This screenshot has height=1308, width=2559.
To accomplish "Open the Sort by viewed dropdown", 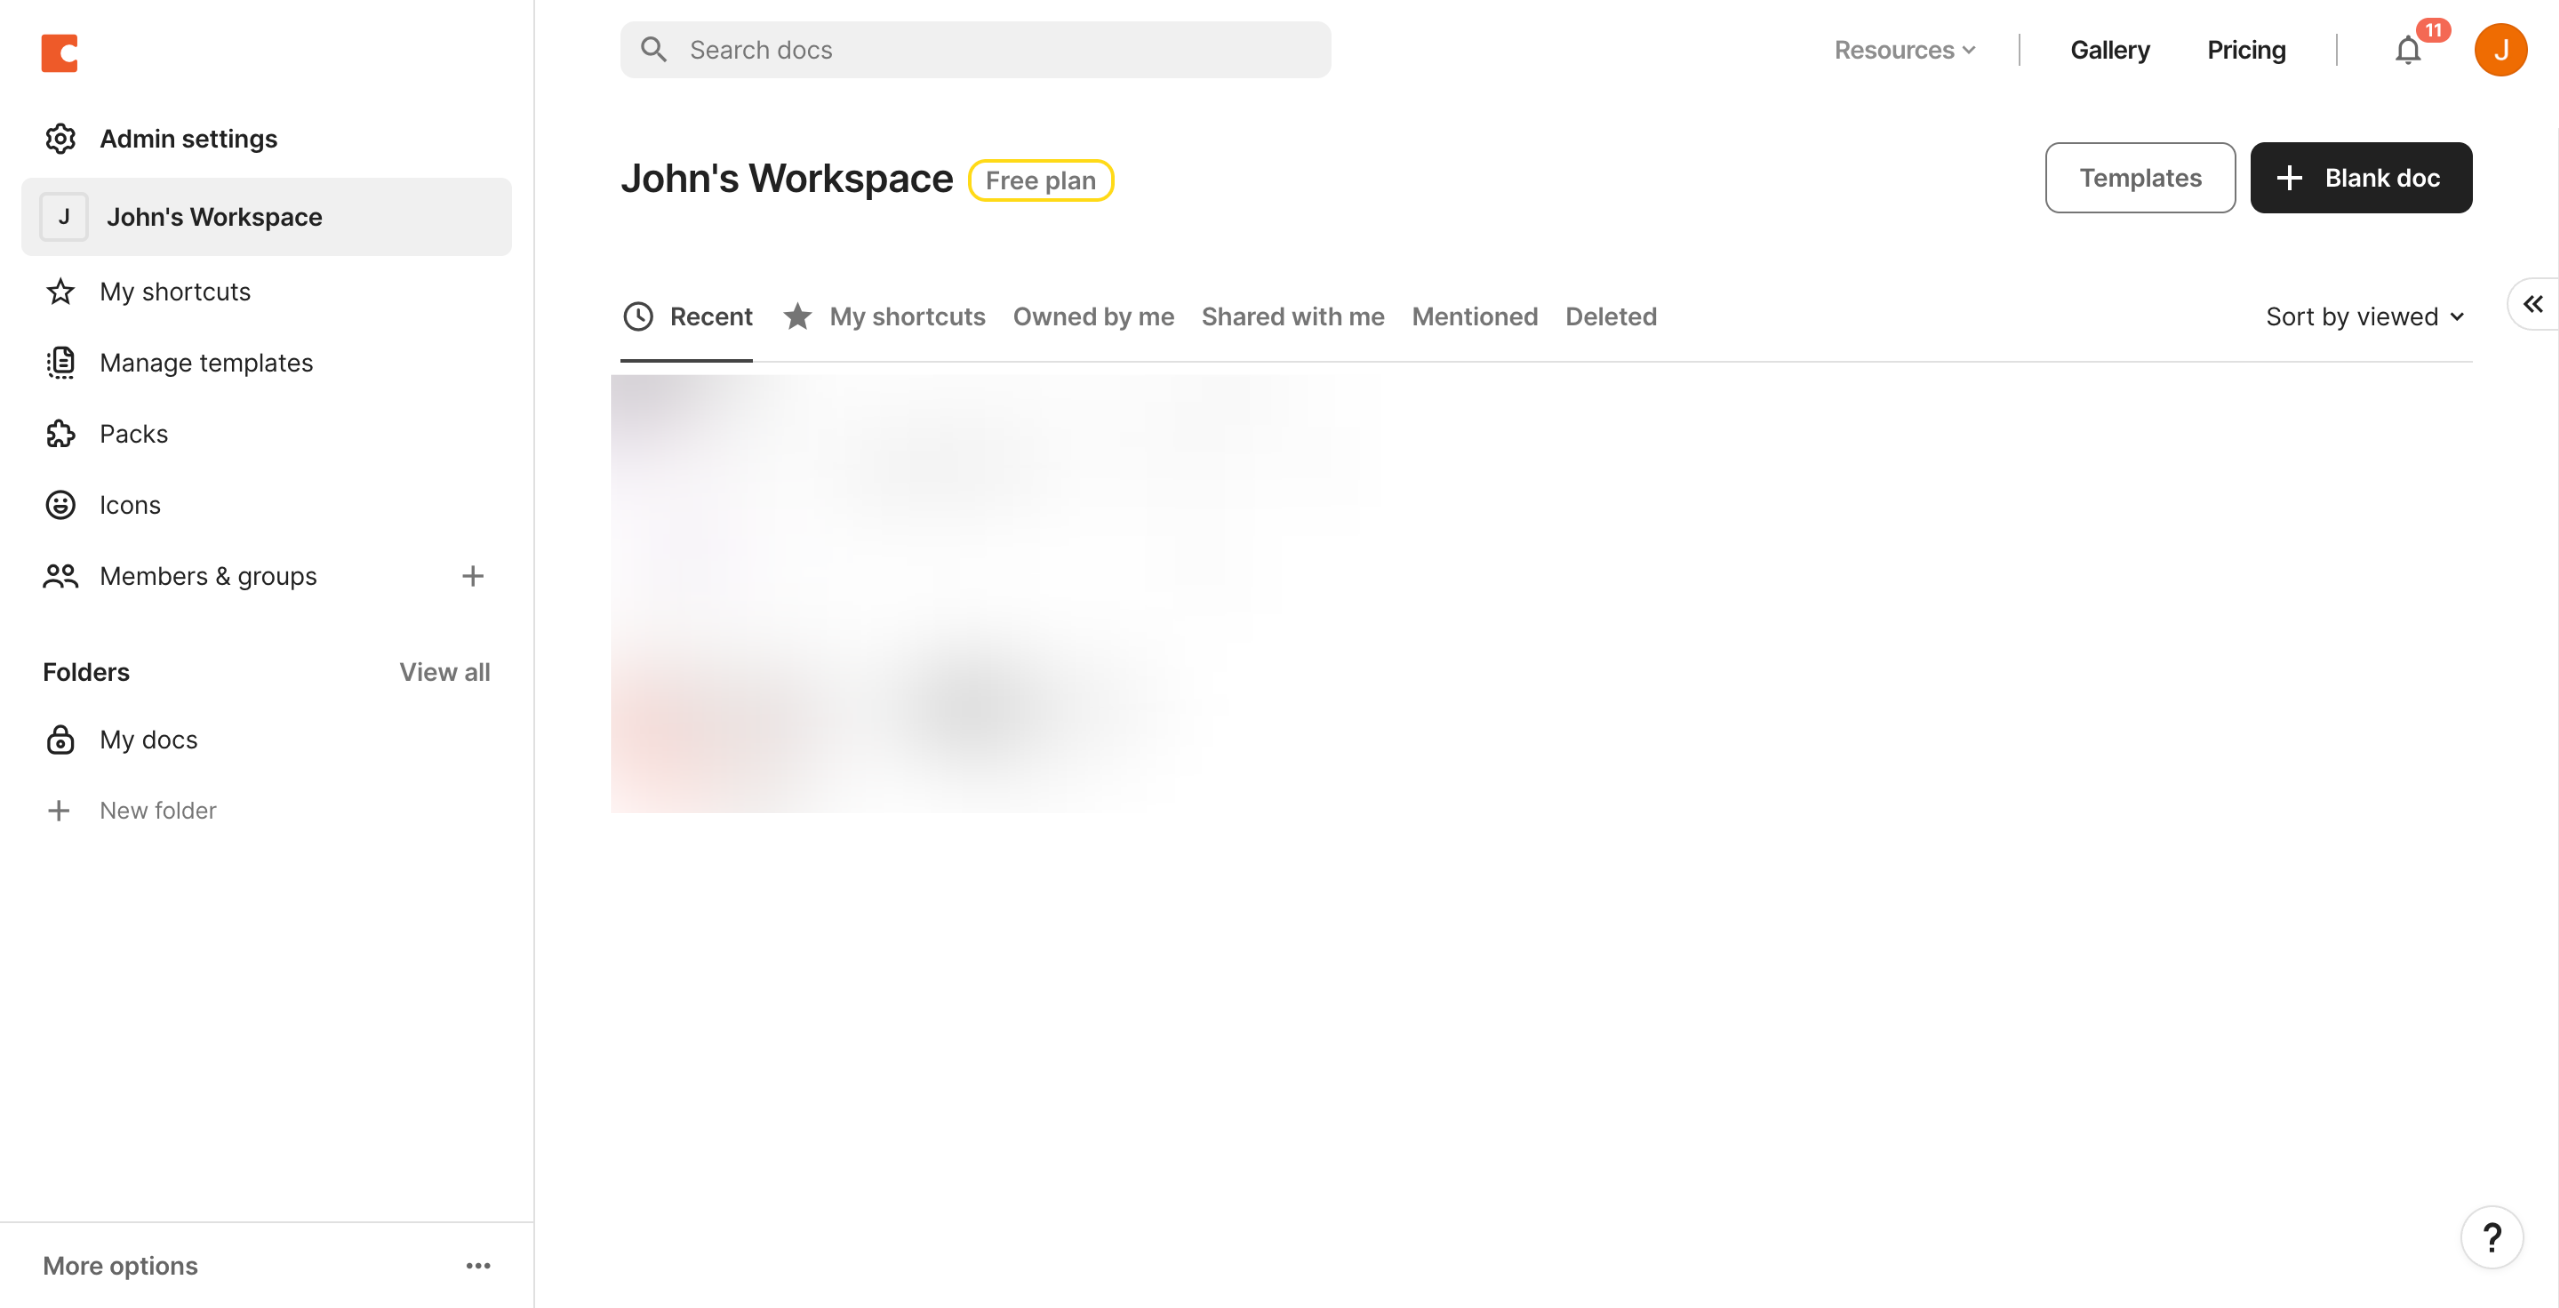I will 2364,317.
